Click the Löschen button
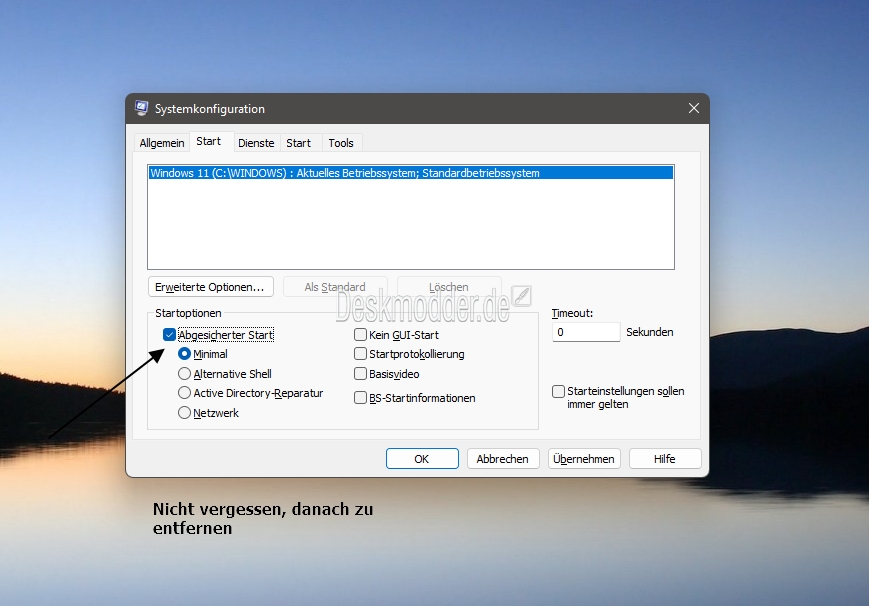The image size is (869, 606). (x=449, y=287)
